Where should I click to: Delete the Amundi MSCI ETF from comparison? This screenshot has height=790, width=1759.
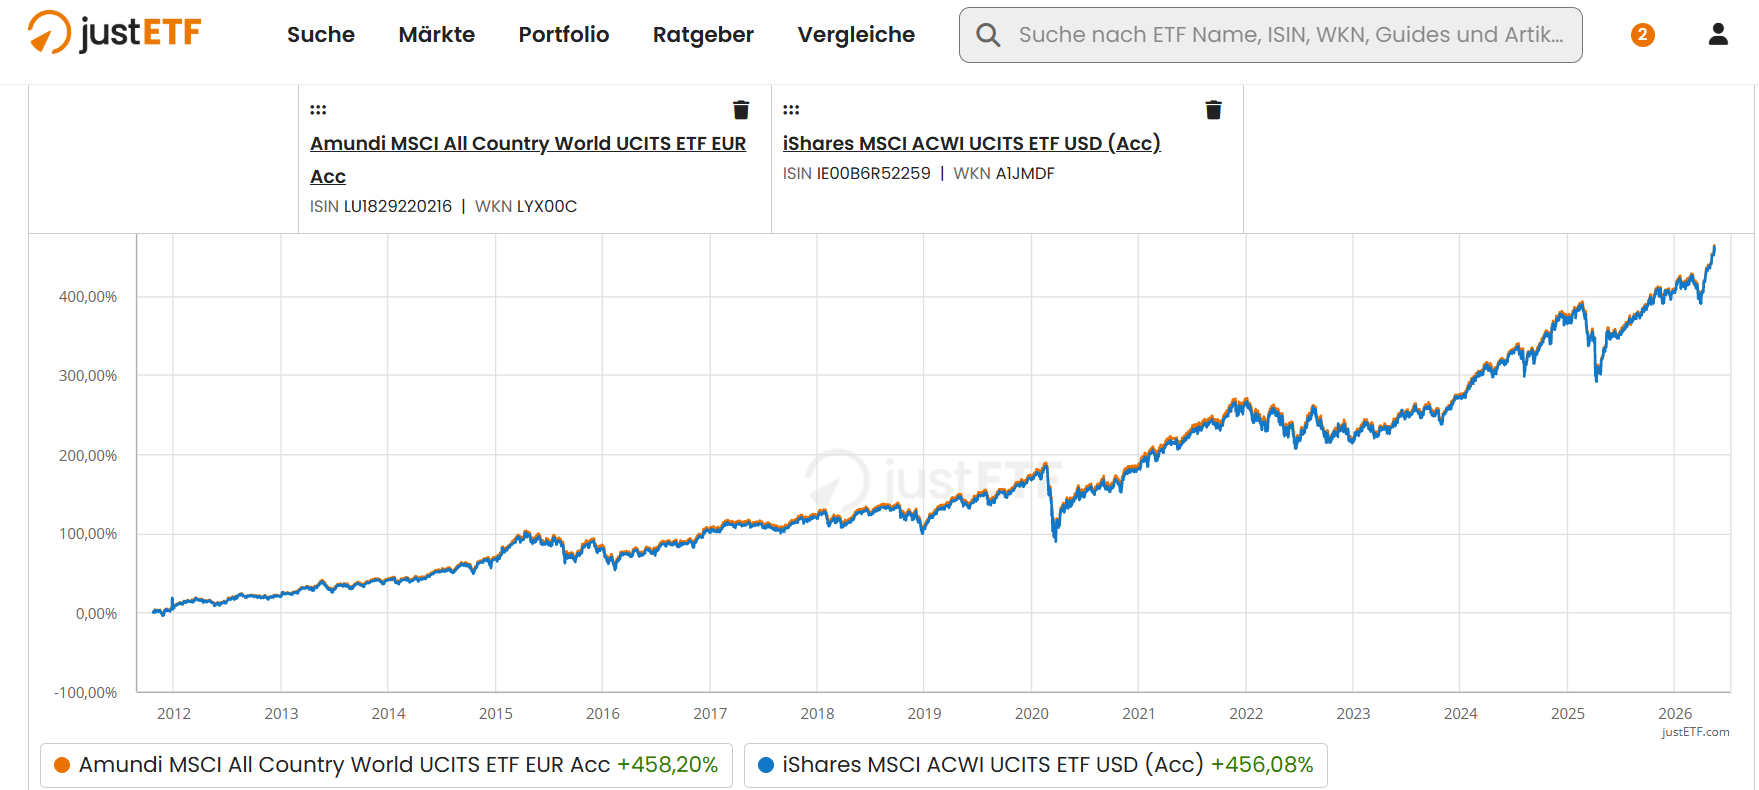coord(741,110)
